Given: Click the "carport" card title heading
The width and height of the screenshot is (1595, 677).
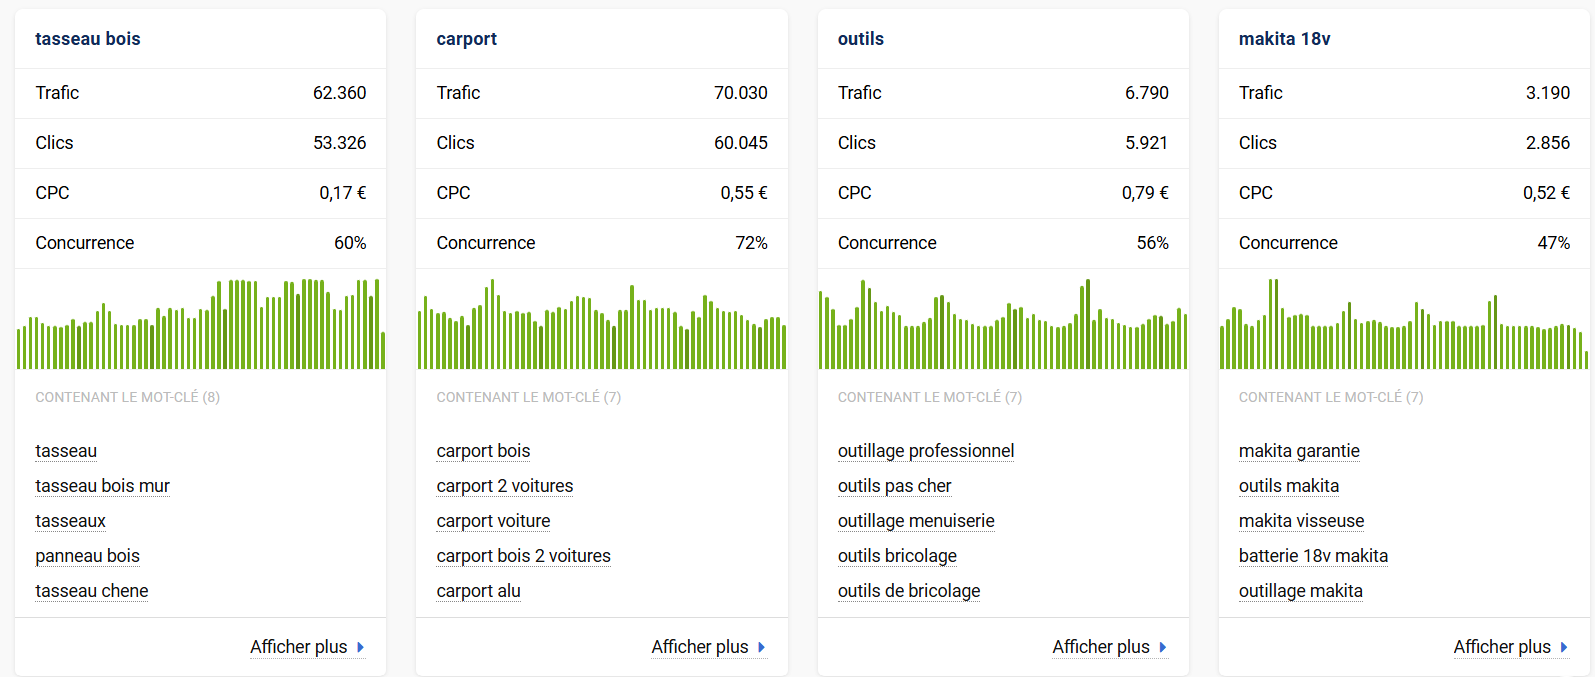Looking at the screenshot, I should (x=466, y=39).
